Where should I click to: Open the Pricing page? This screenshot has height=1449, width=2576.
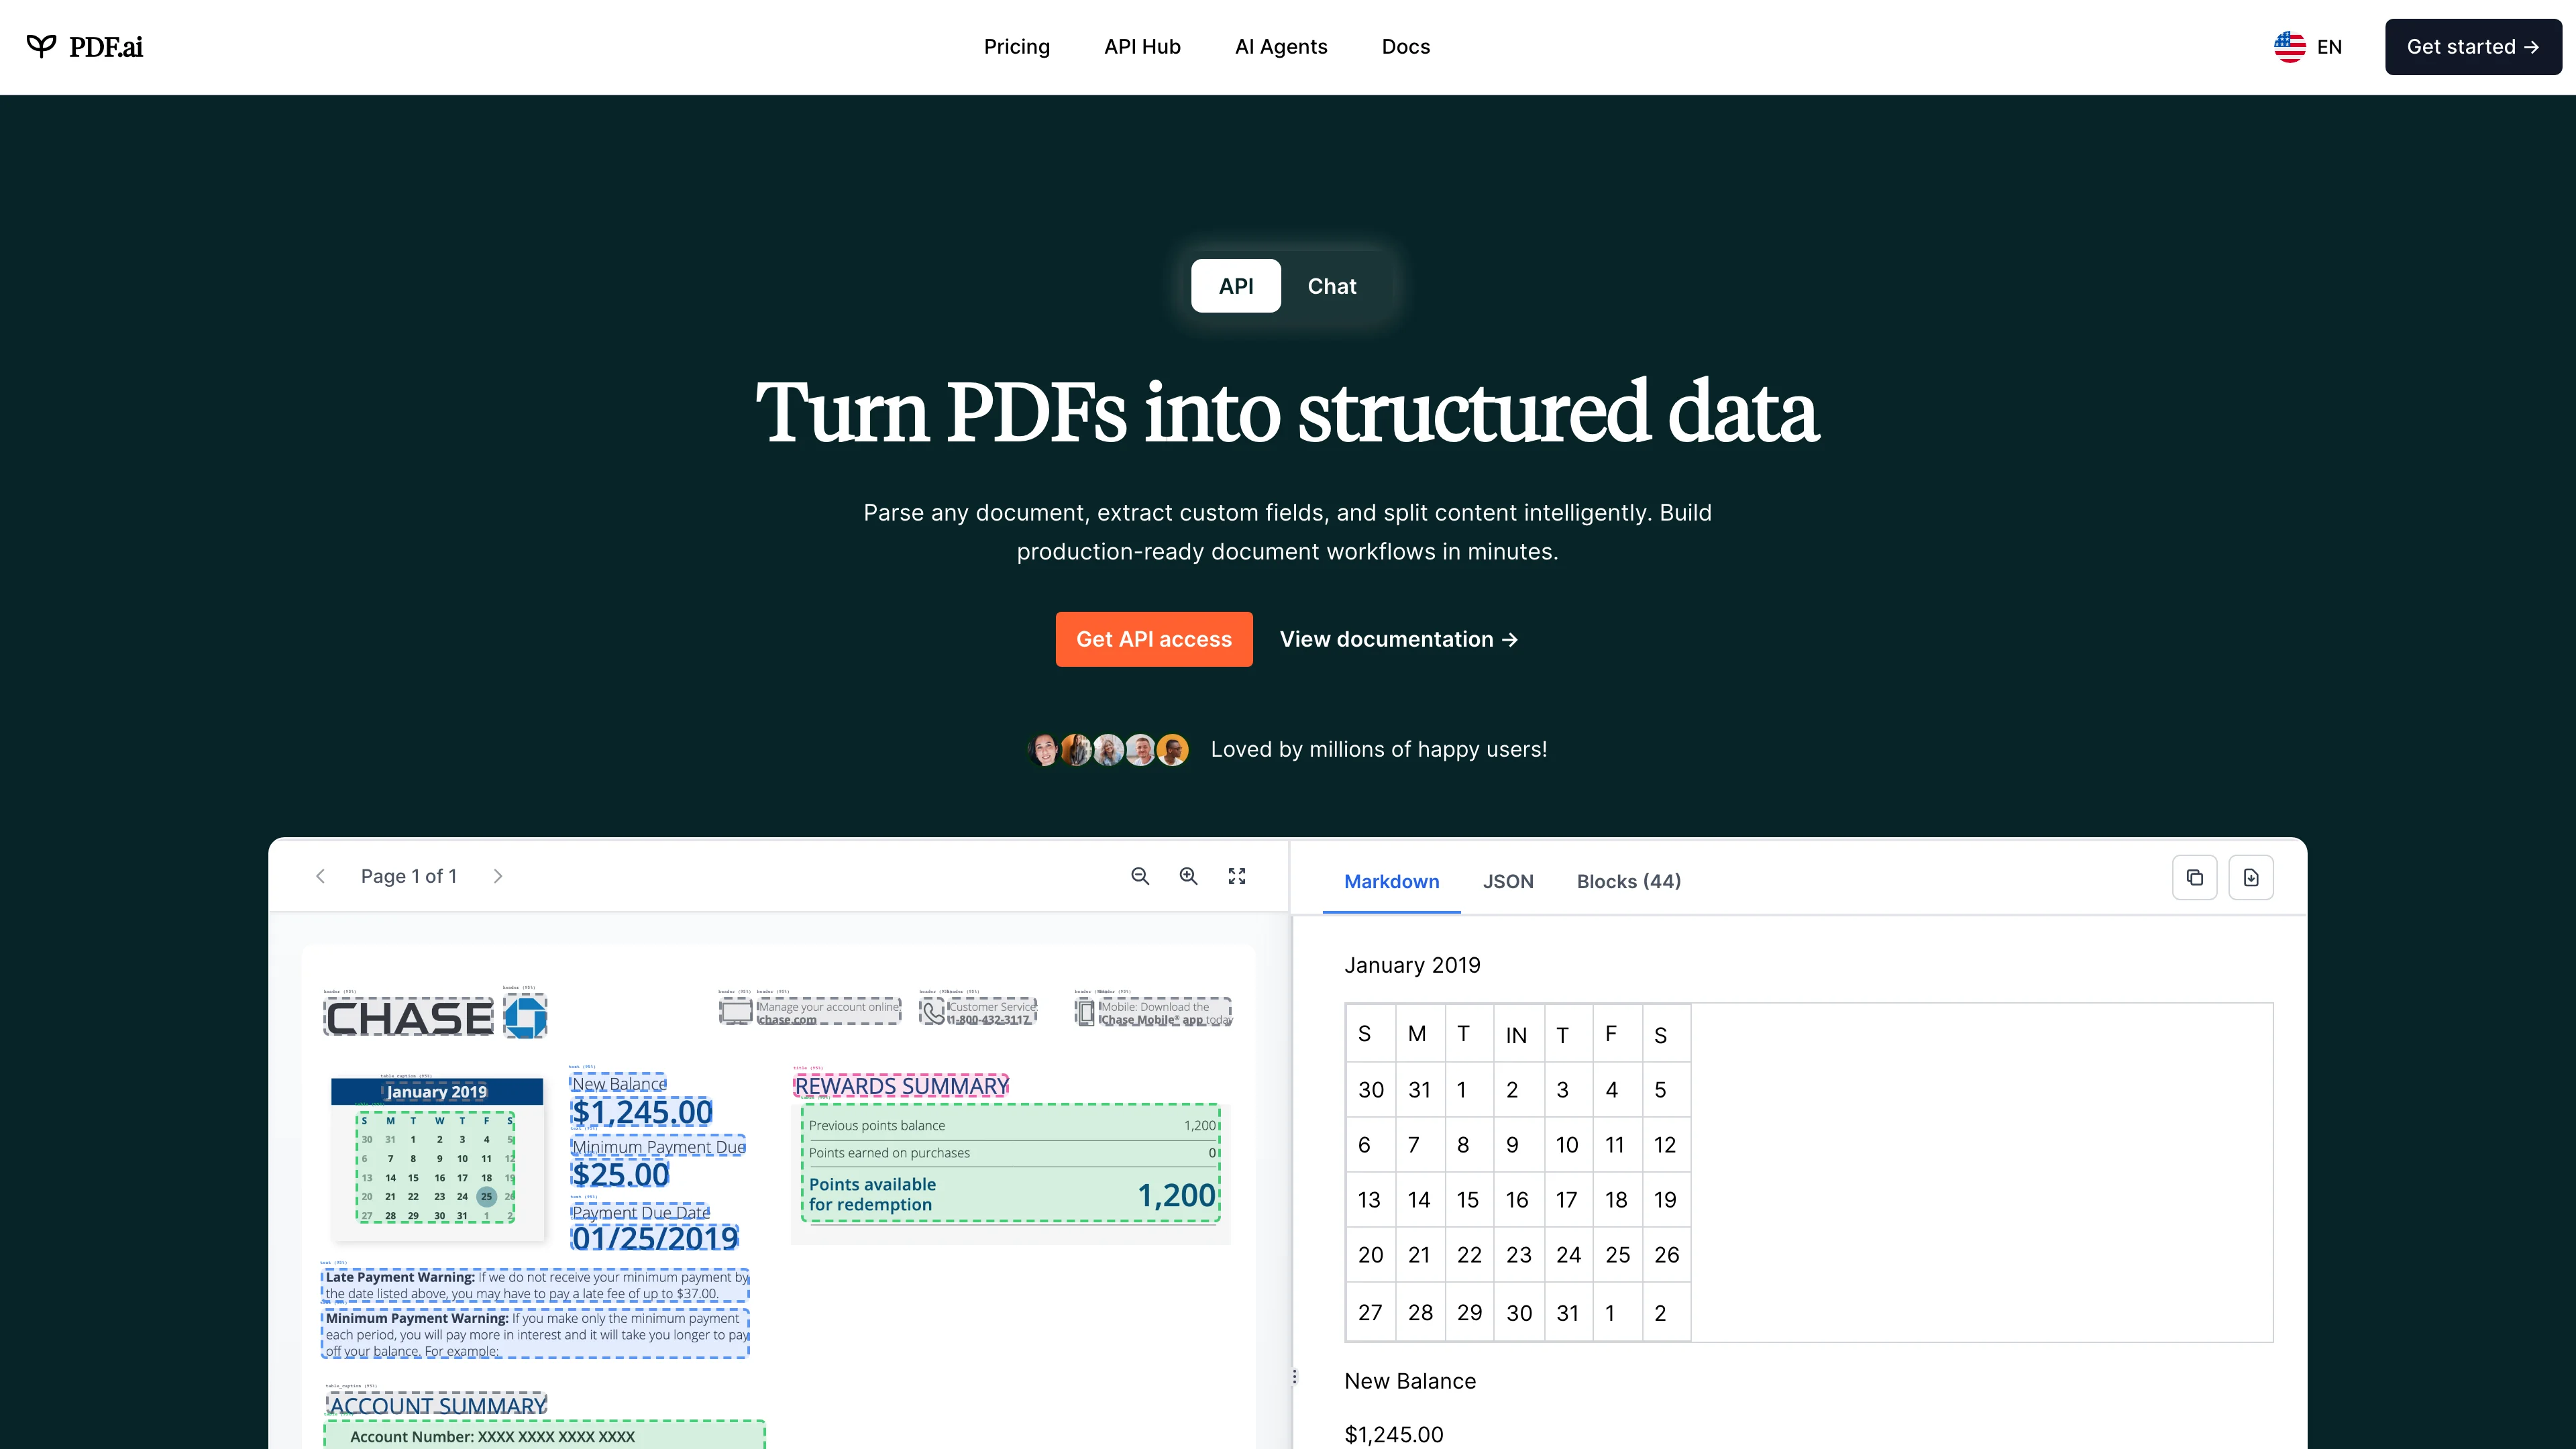(1016, 47)
